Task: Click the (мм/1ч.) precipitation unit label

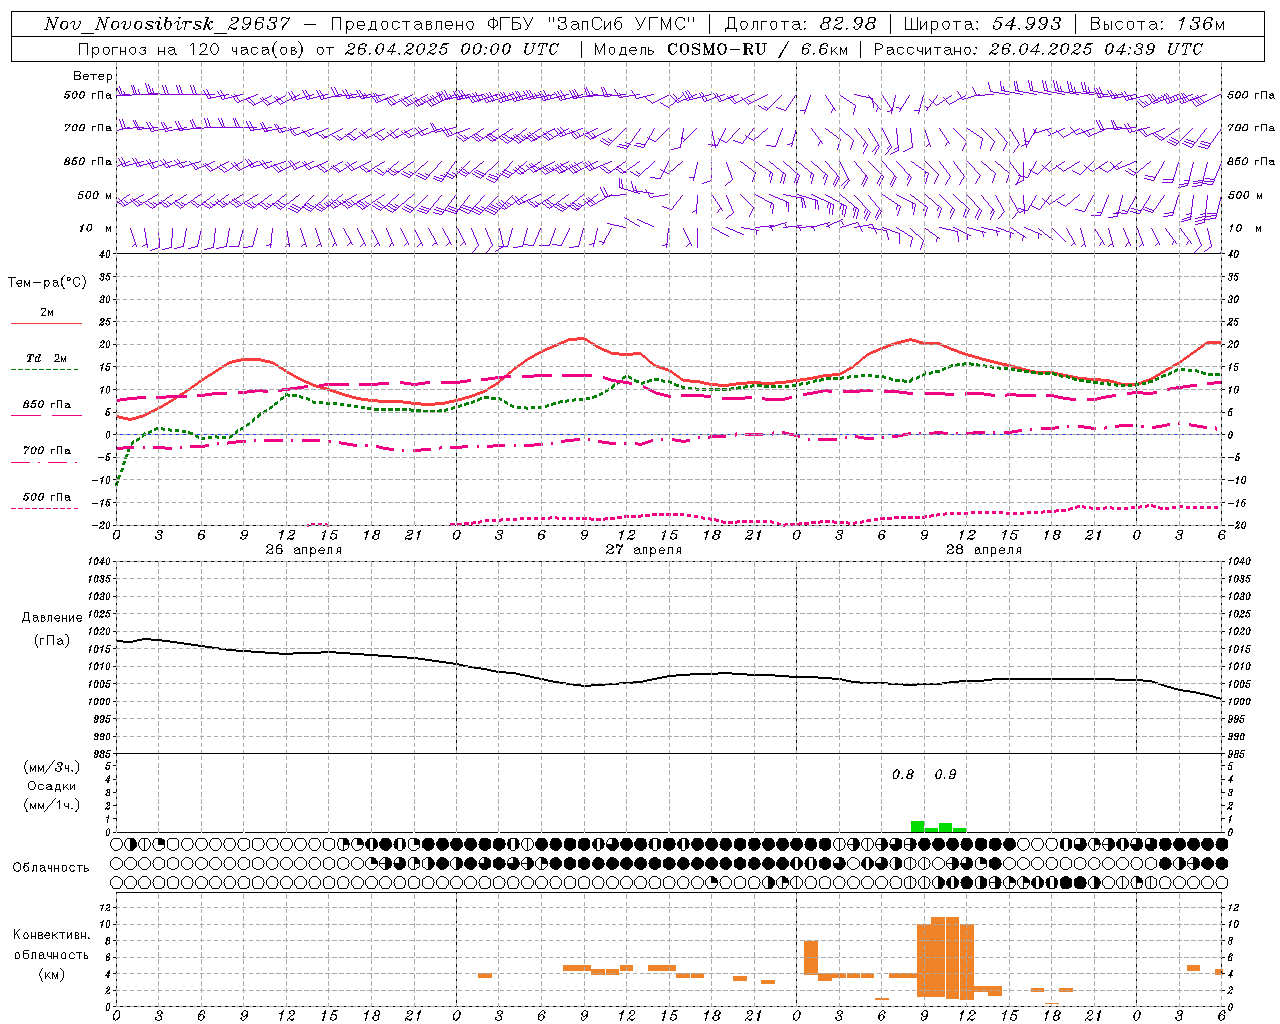Action: (52, 805)
